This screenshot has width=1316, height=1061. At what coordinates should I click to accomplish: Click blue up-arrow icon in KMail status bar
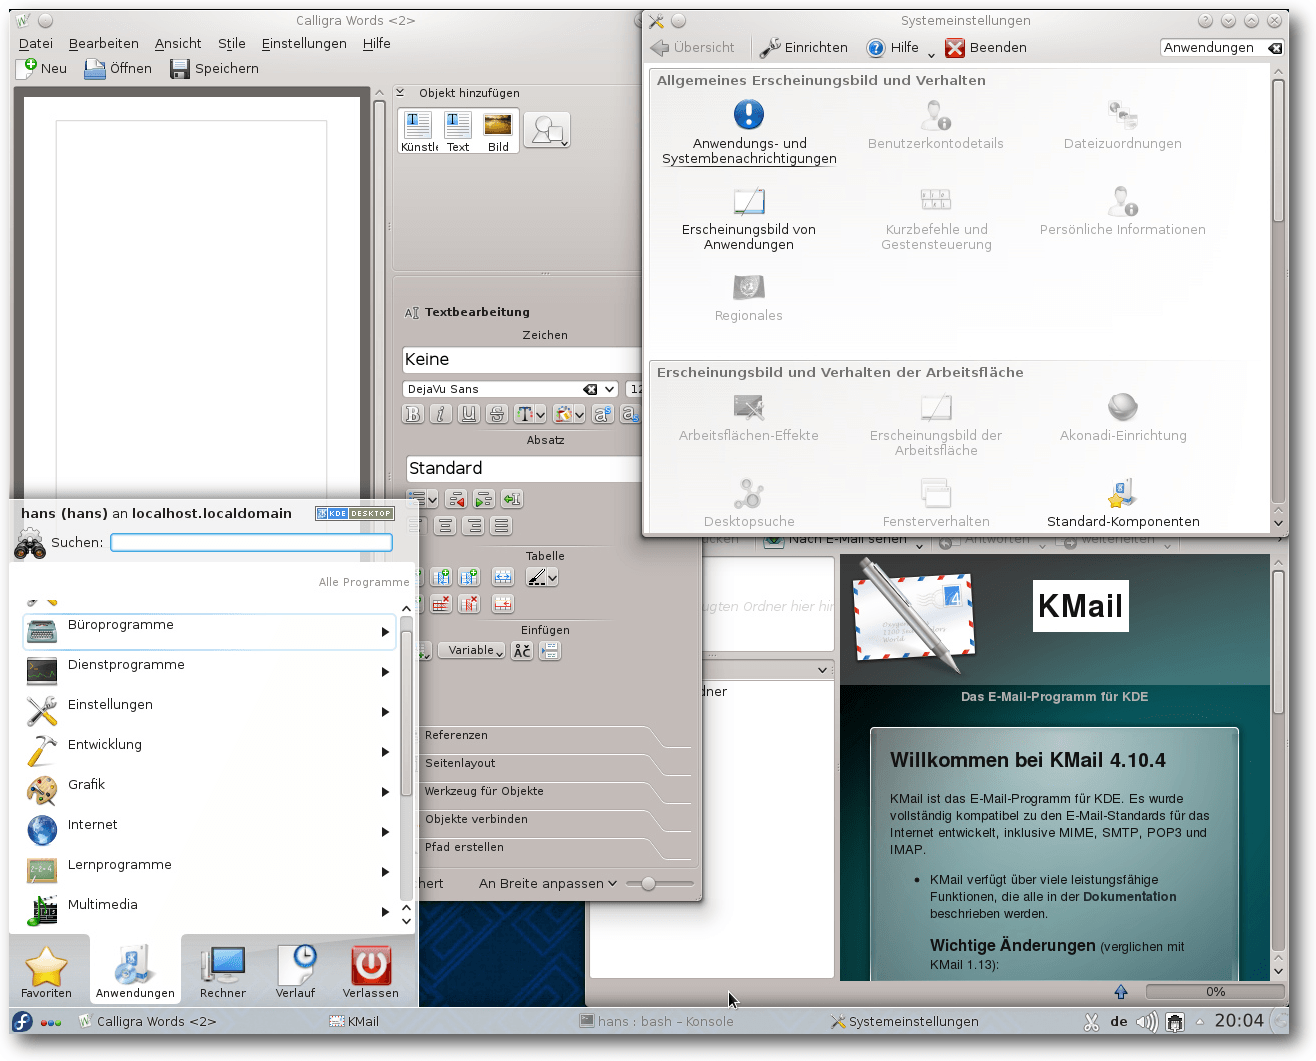pyautogui.click(x=1121, y=992)
